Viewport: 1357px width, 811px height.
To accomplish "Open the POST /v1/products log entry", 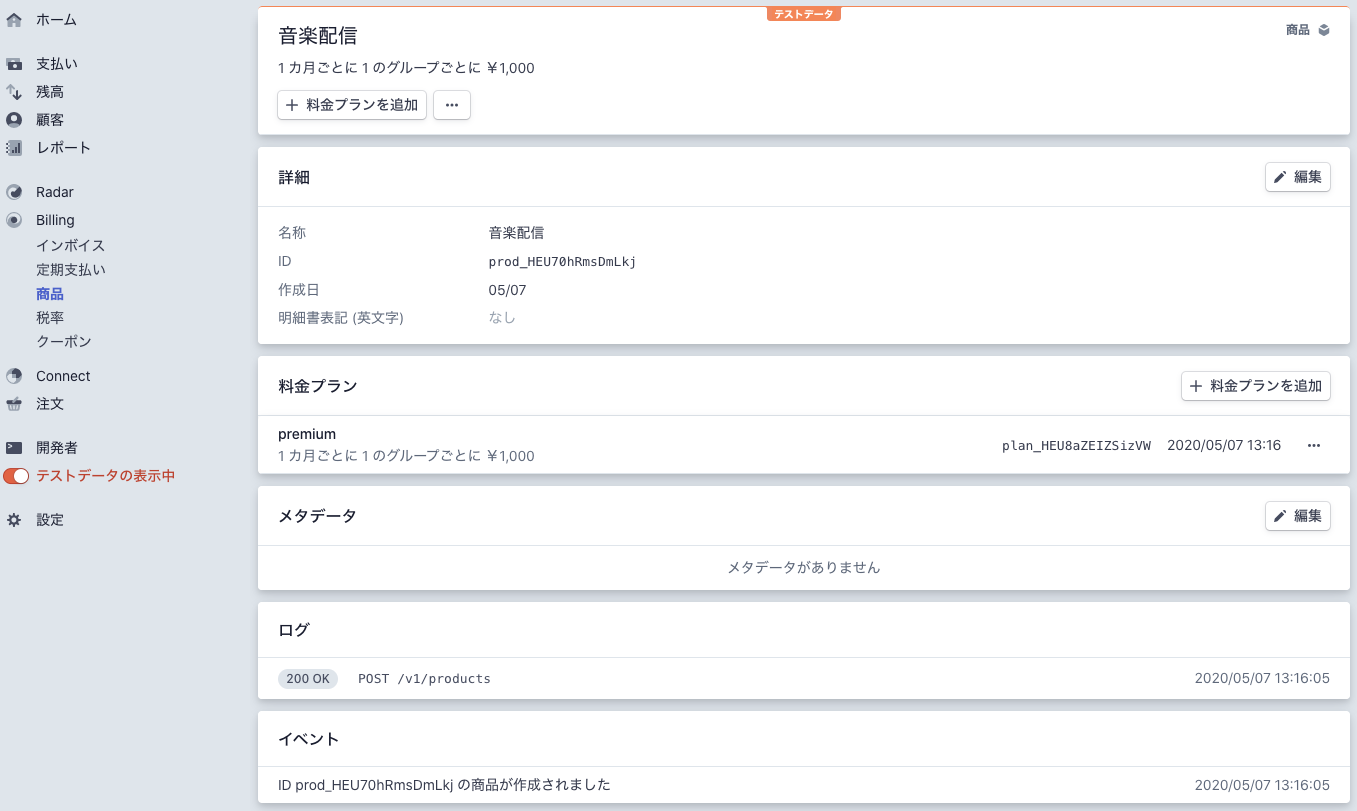I will click(804, 678).
